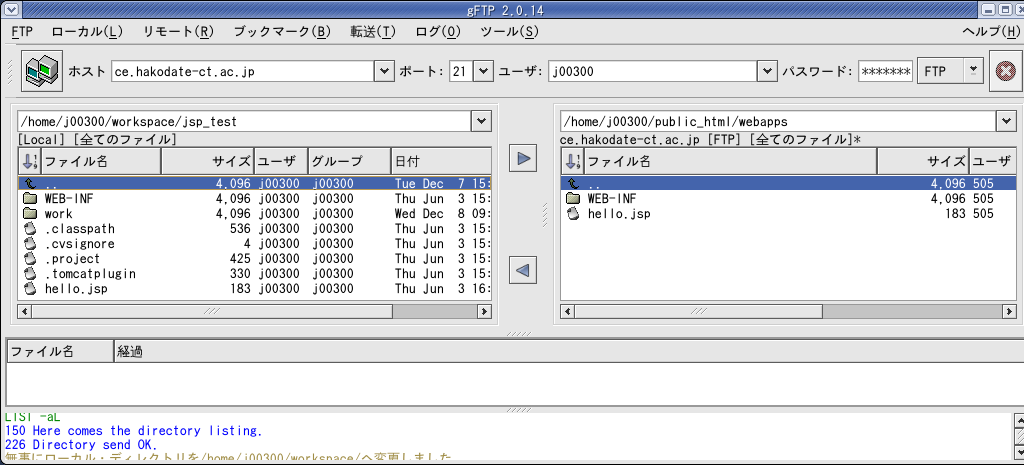Open the 転送(T) menu
1024x465 pixels.
(x=372, y=31)
